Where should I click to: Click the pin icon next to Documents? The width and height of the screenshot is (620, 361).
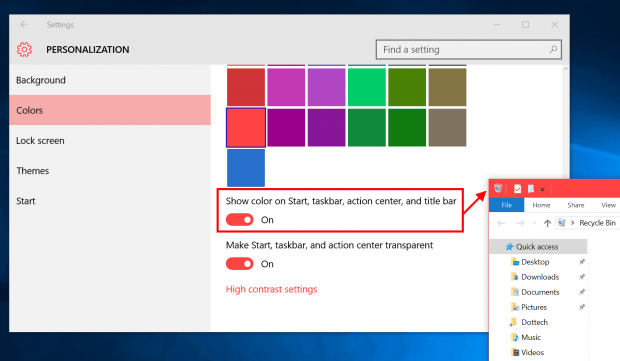point(582,292)
